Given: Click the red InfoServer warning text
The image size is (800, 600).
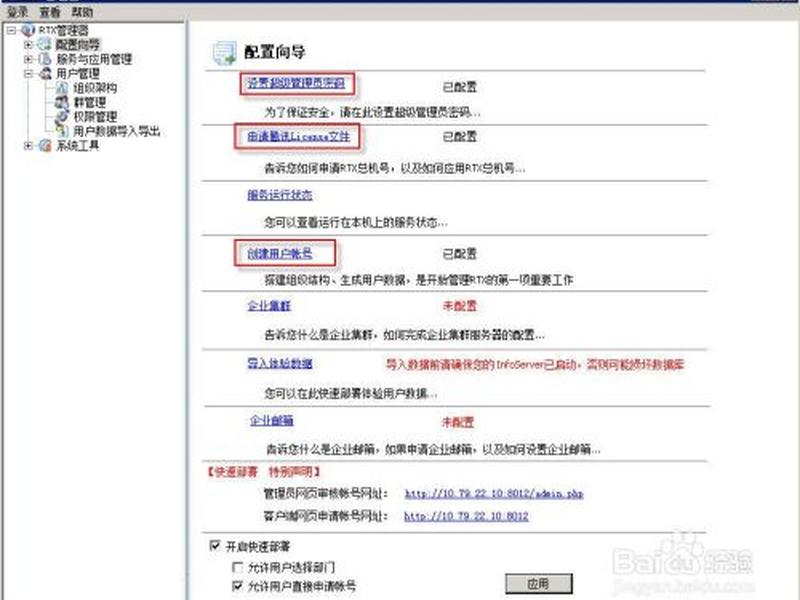Looking at the screenshot, I should (535, 364).
